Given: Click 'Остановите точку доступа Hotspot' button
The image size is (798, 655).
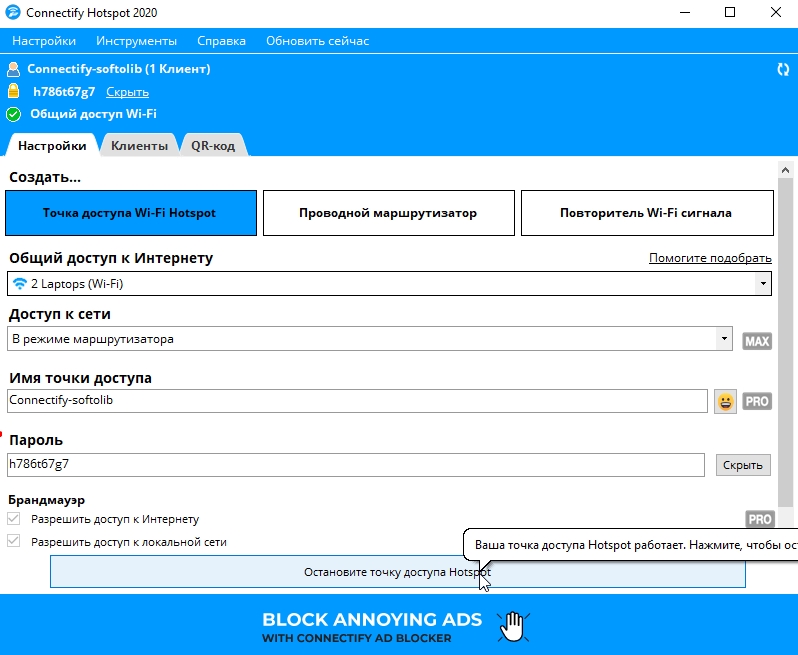Looking at the screenshot, I should pos(397,572).
